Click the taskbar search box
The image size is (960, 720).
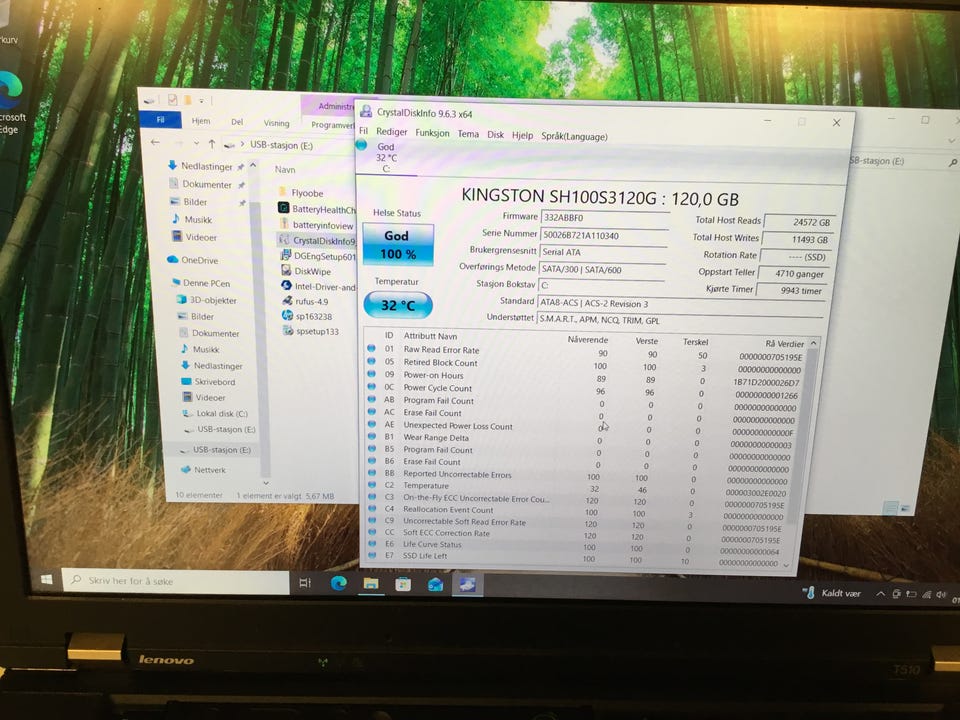176,581
